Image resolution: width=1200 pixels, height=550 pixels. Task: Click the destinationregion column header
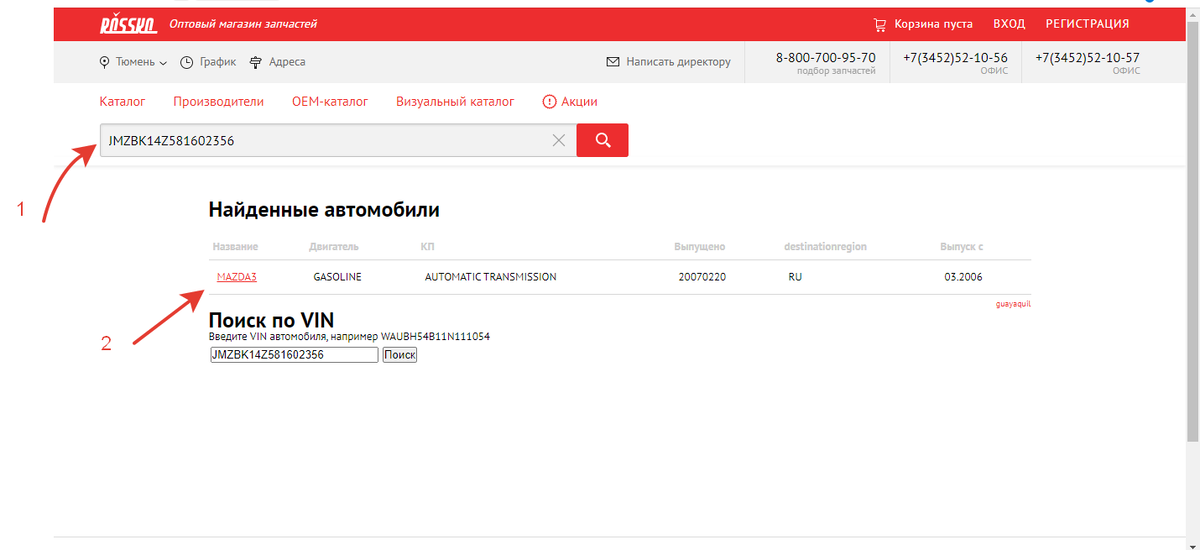(x=825, y=247)
